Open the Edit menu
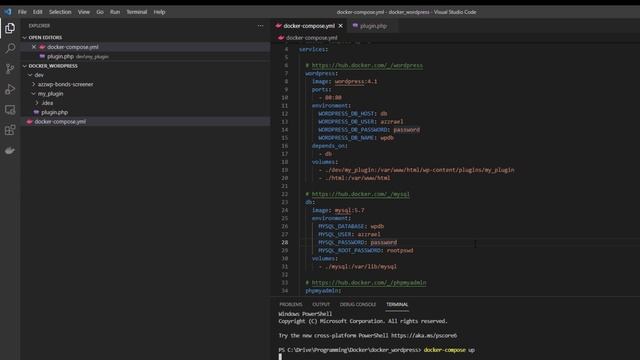 tap(38, 12)
